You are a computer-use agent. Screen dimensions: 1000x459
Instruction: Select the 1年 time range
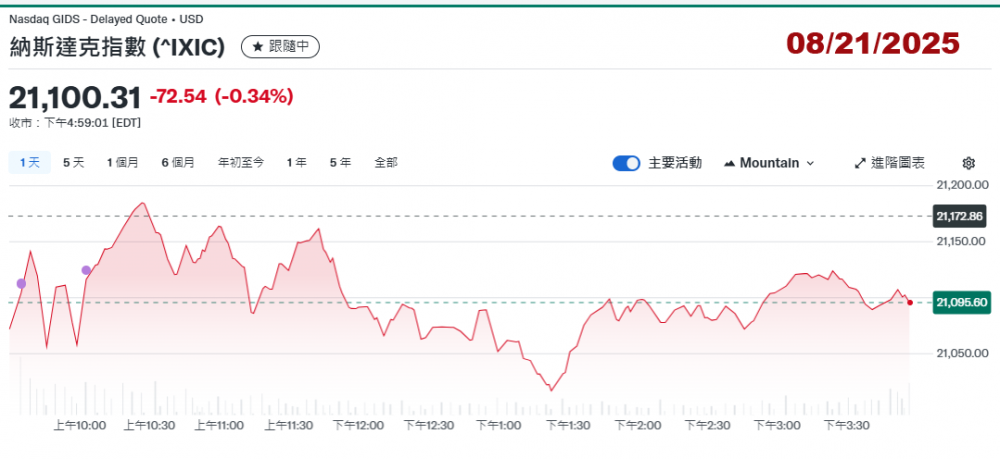pos(296,162)
